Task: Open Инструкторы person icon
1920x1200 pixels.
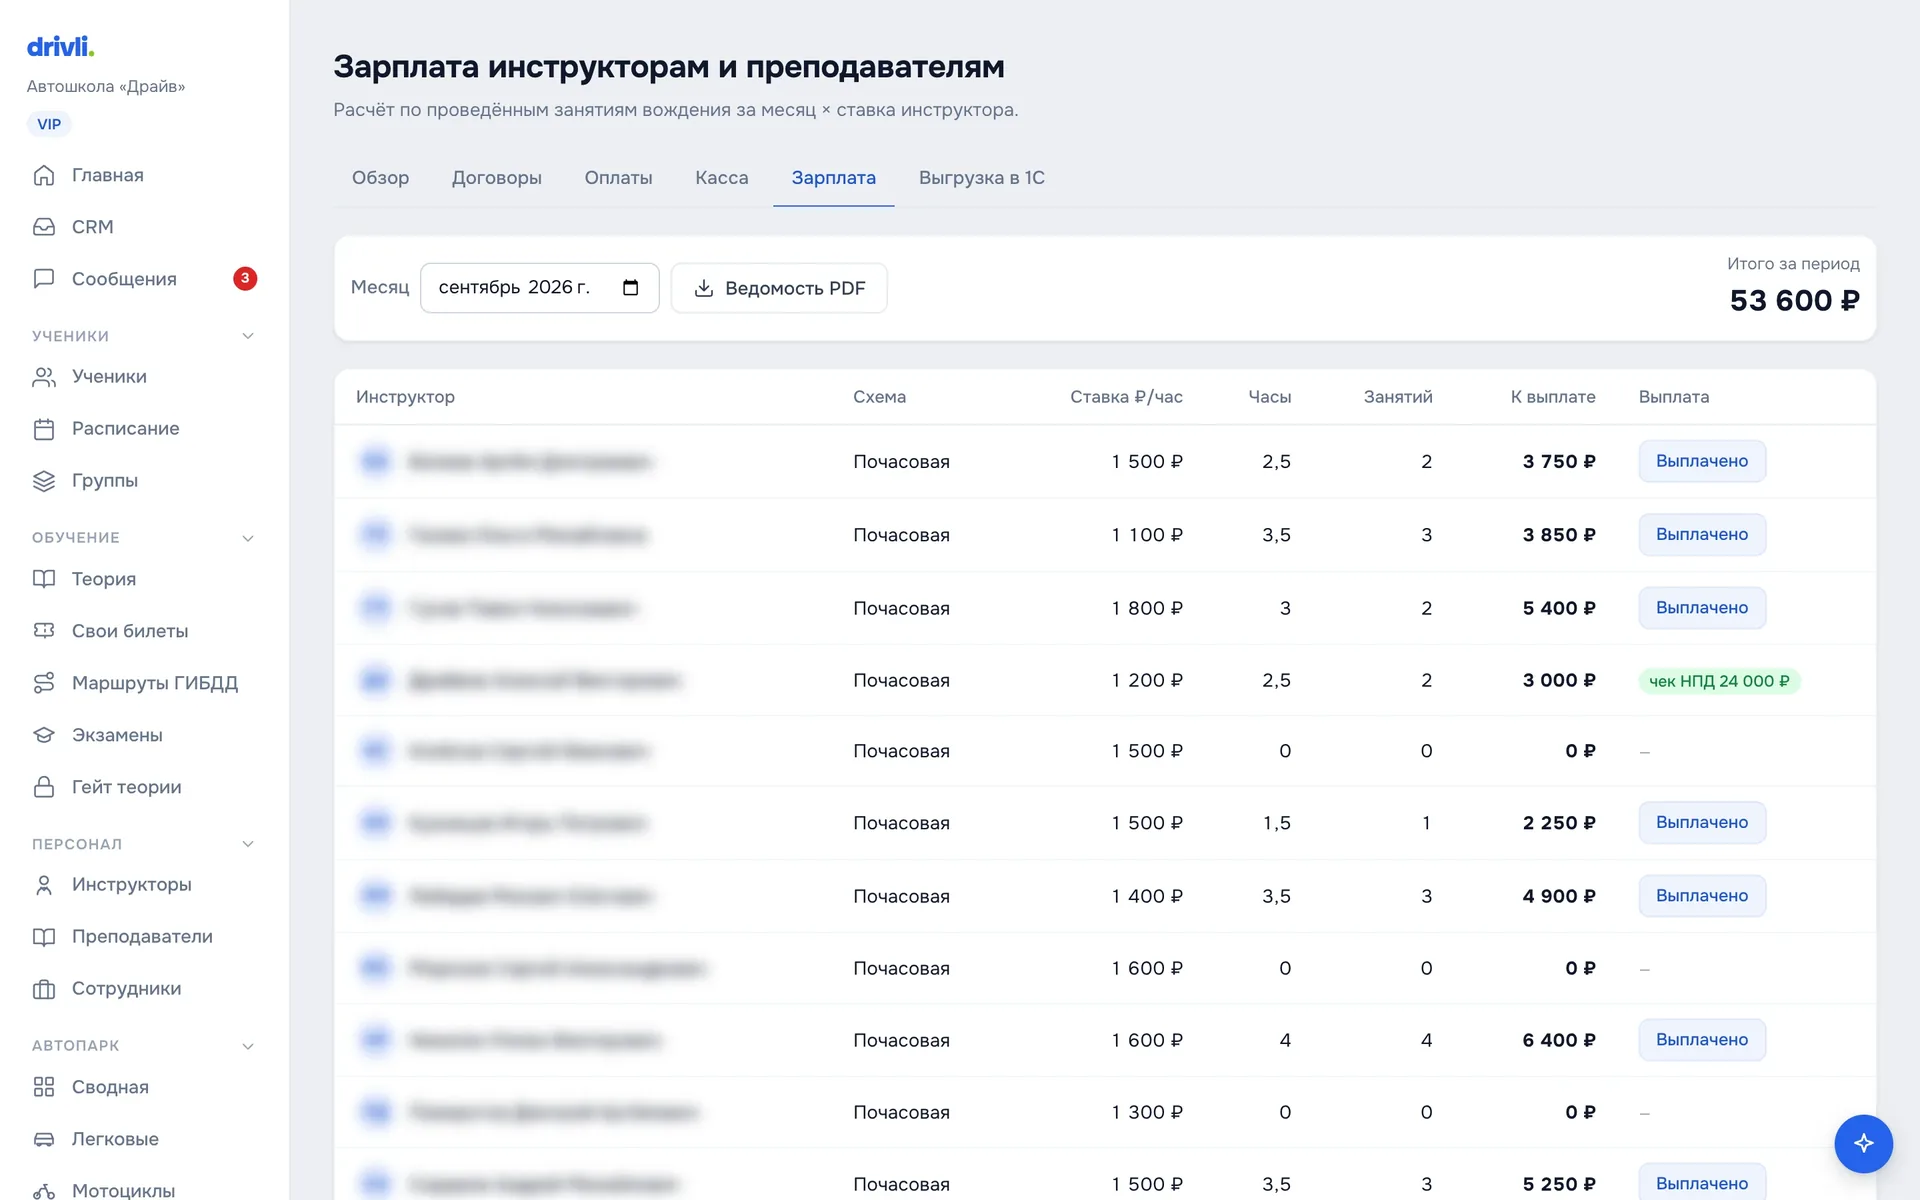Action: (x=44, y=885)
